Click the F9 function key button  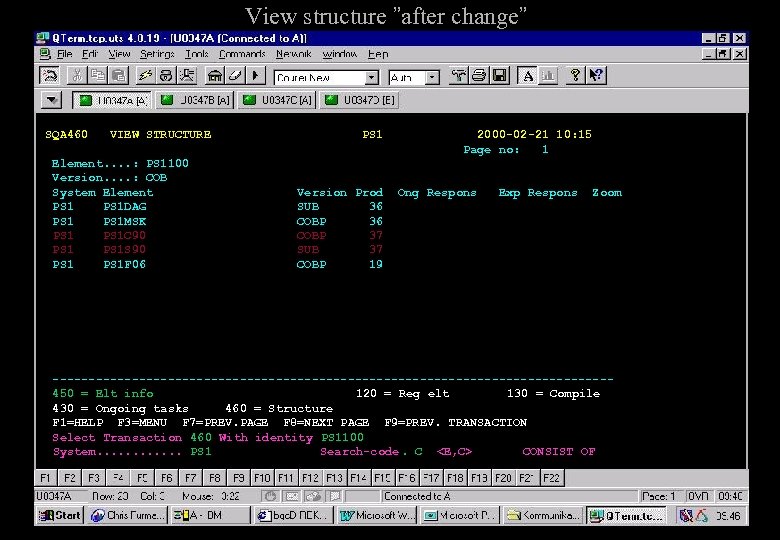[239, 478]
